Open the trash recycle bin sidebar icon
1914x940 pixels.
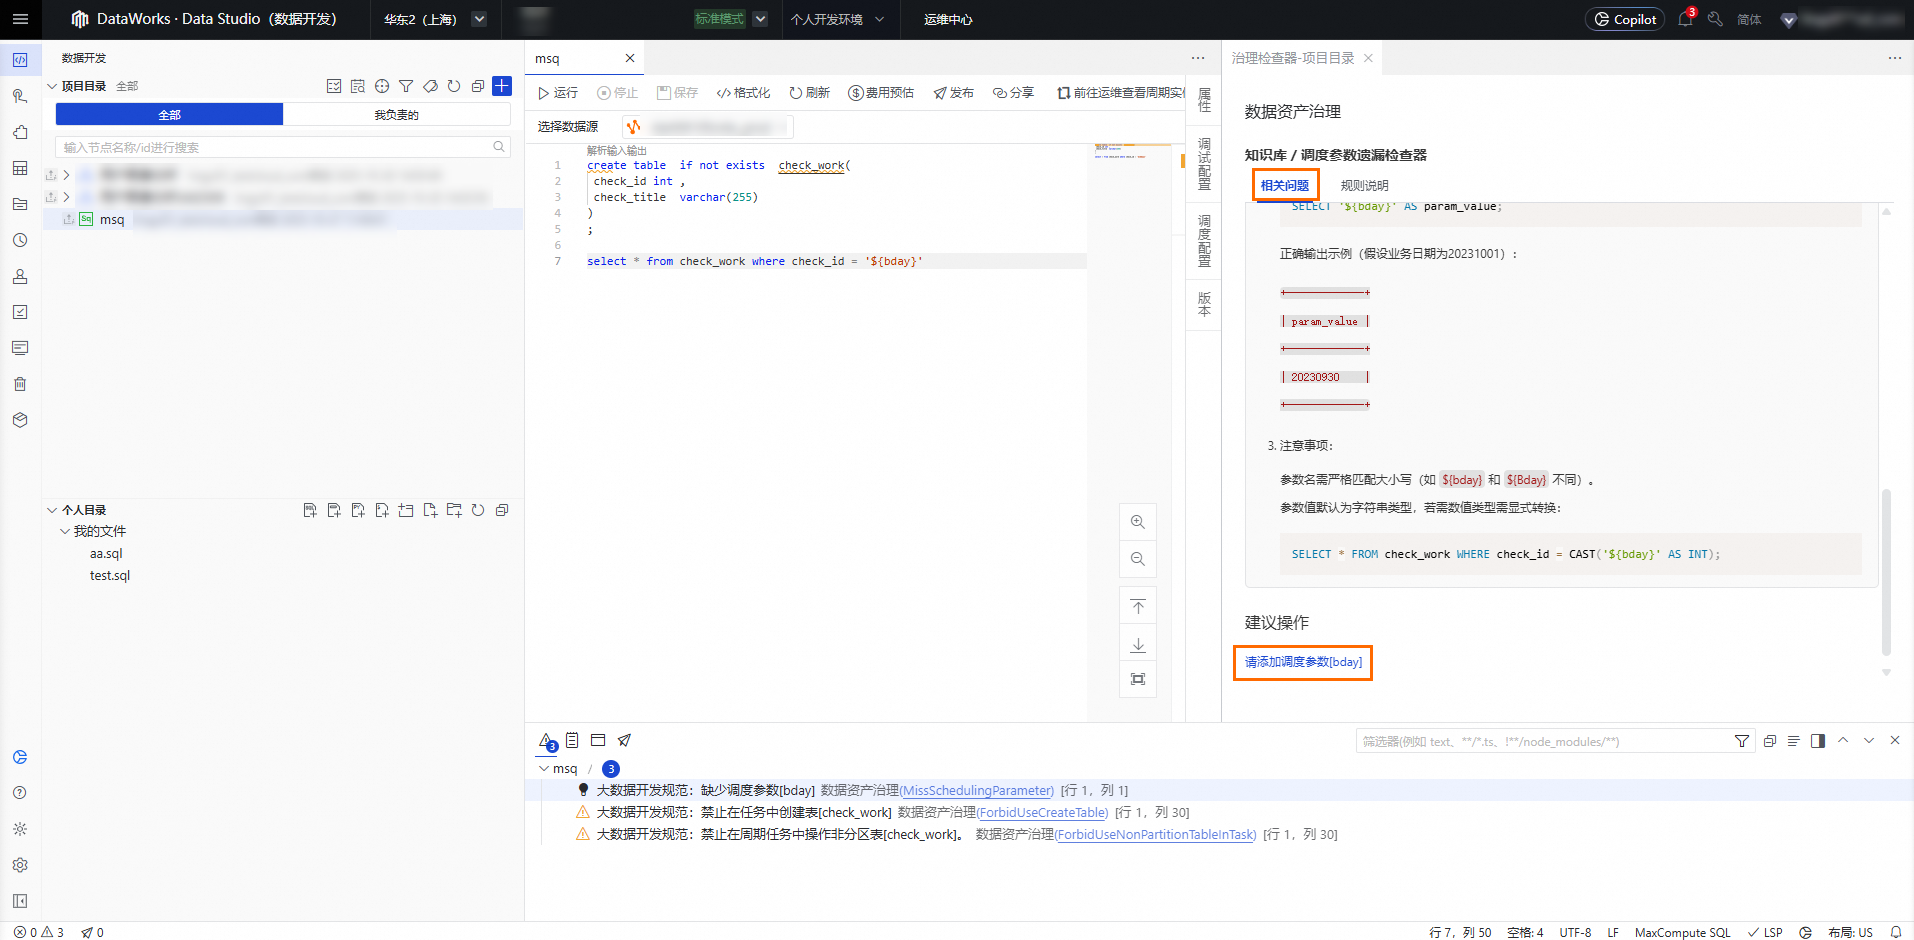[x=20, y=384]
